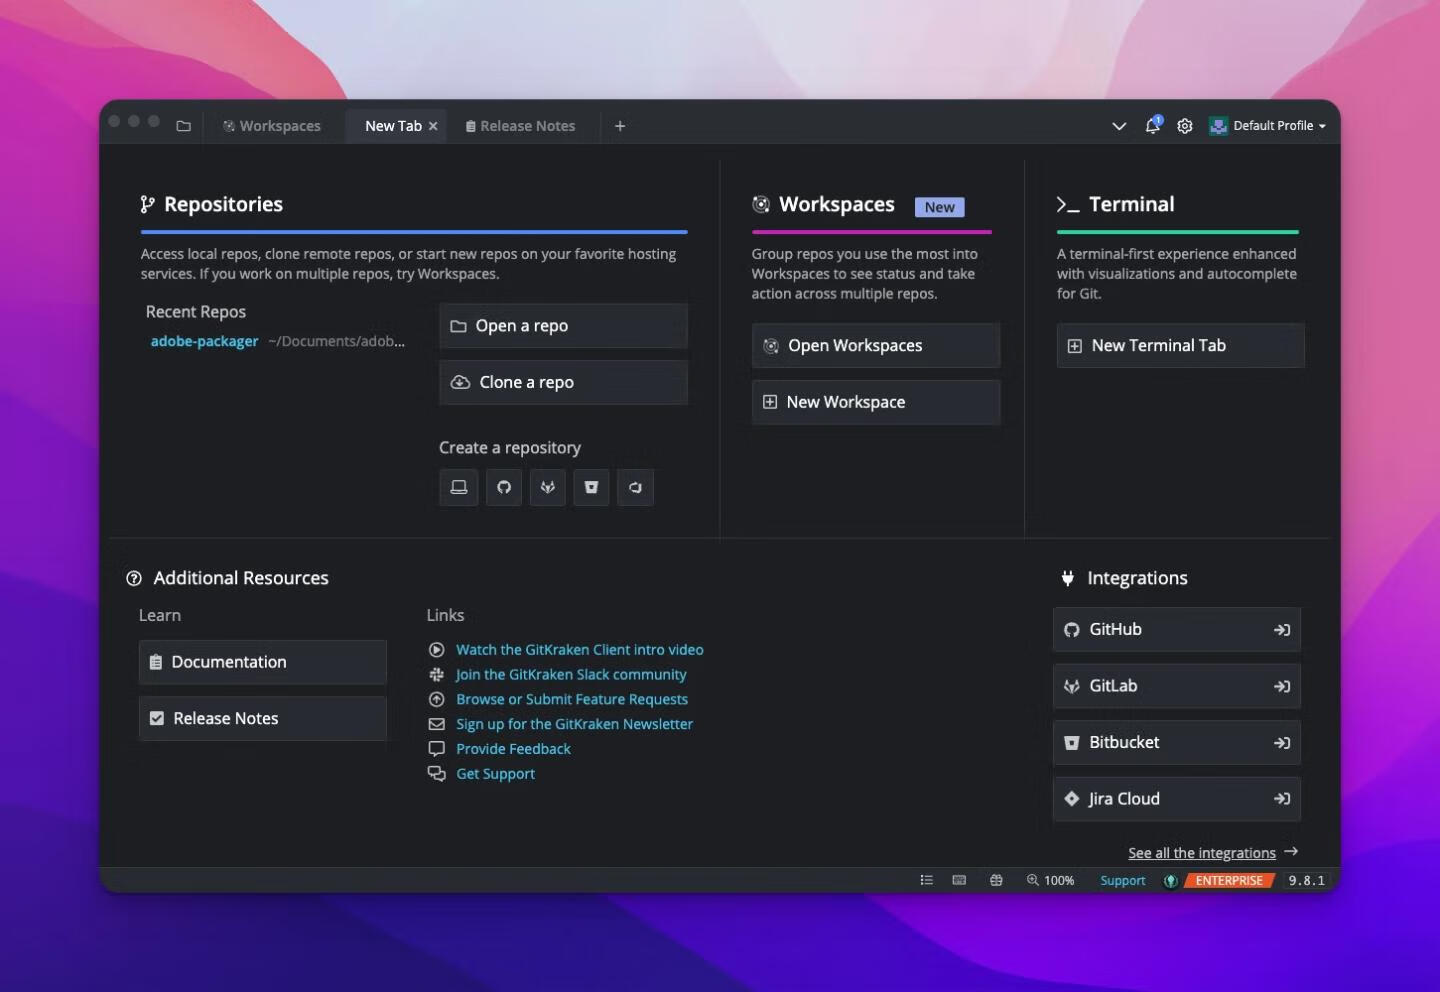The height and width of the screenshot is (992, 1440).
Task: Click the folder icon in the tab bar
Action: [x=183, y=126]
